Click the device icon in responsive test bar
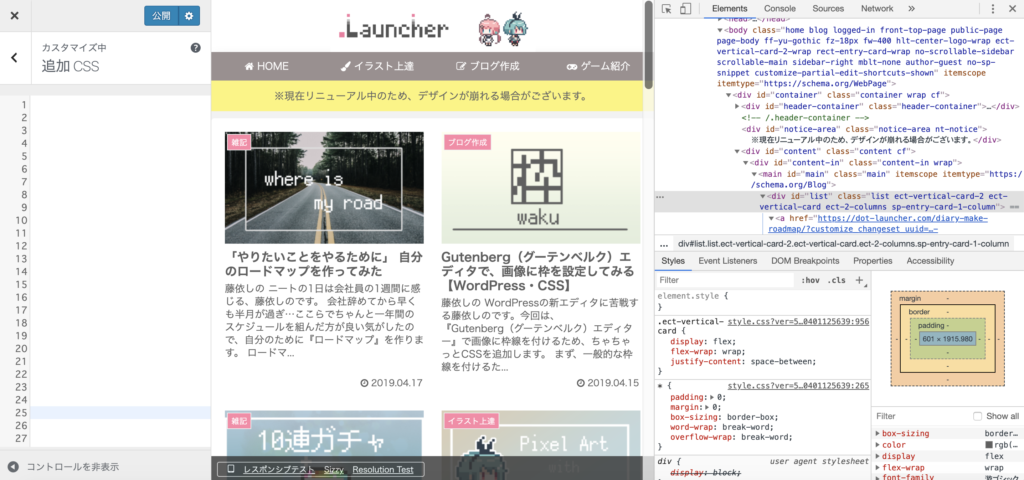Screen dimensions: 1024x480 231,470
